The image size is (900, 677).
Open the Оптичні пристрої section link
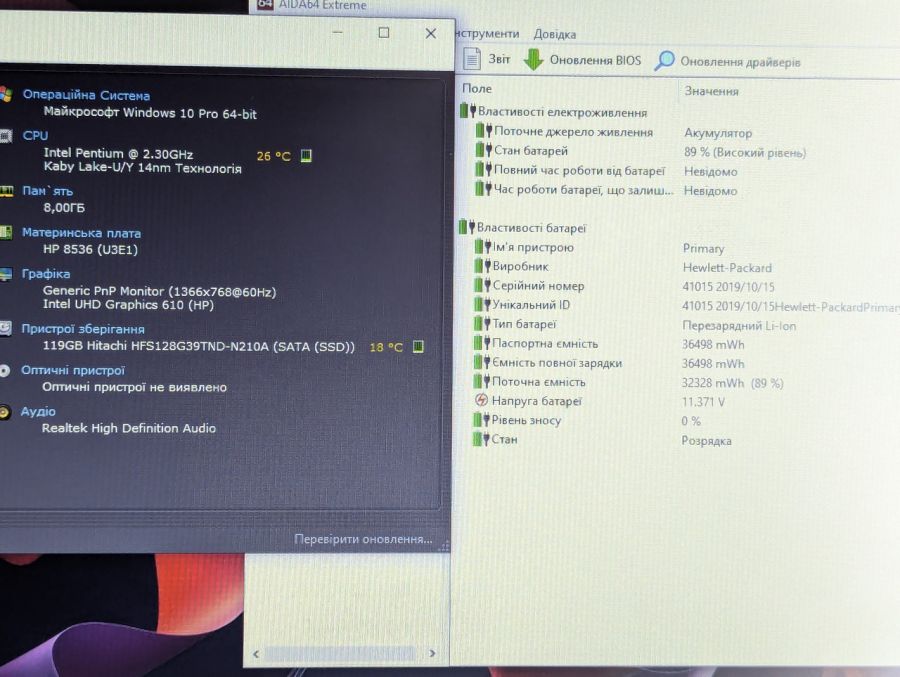pyautogui.click(x=72, y=370)
